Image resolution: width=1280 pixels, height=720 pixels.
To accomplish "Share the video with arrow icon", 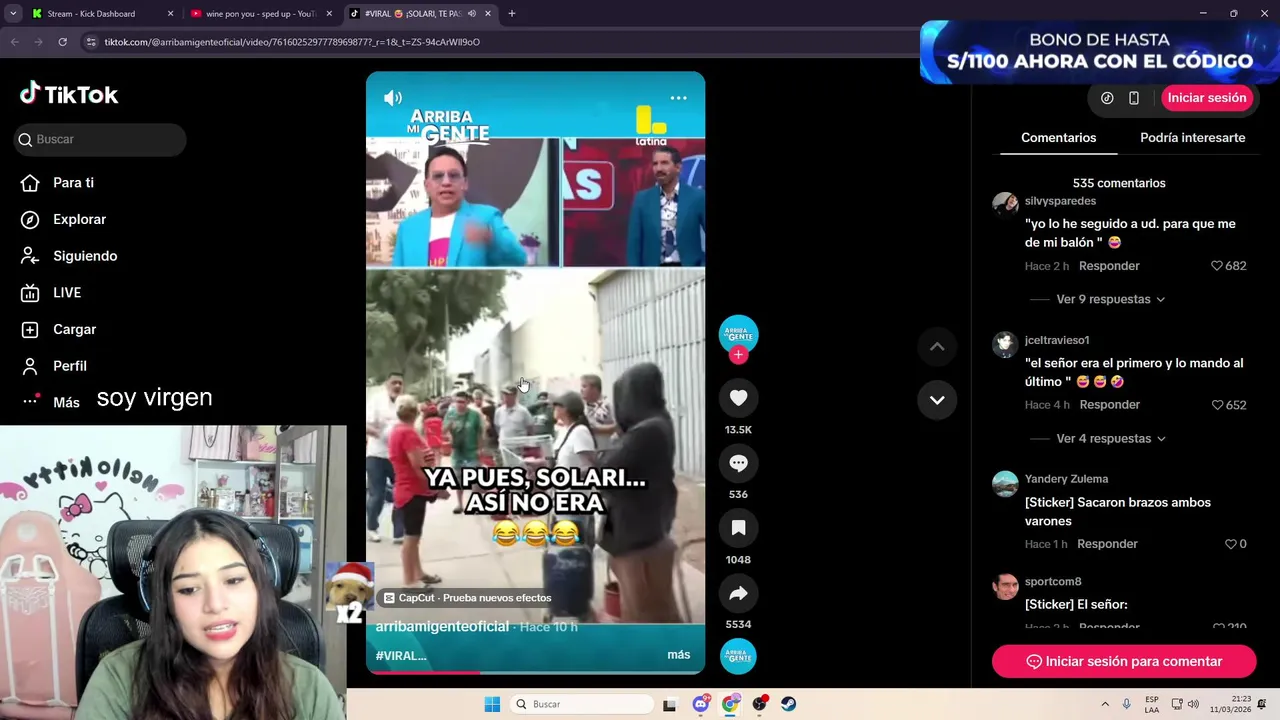I will 738,593.
